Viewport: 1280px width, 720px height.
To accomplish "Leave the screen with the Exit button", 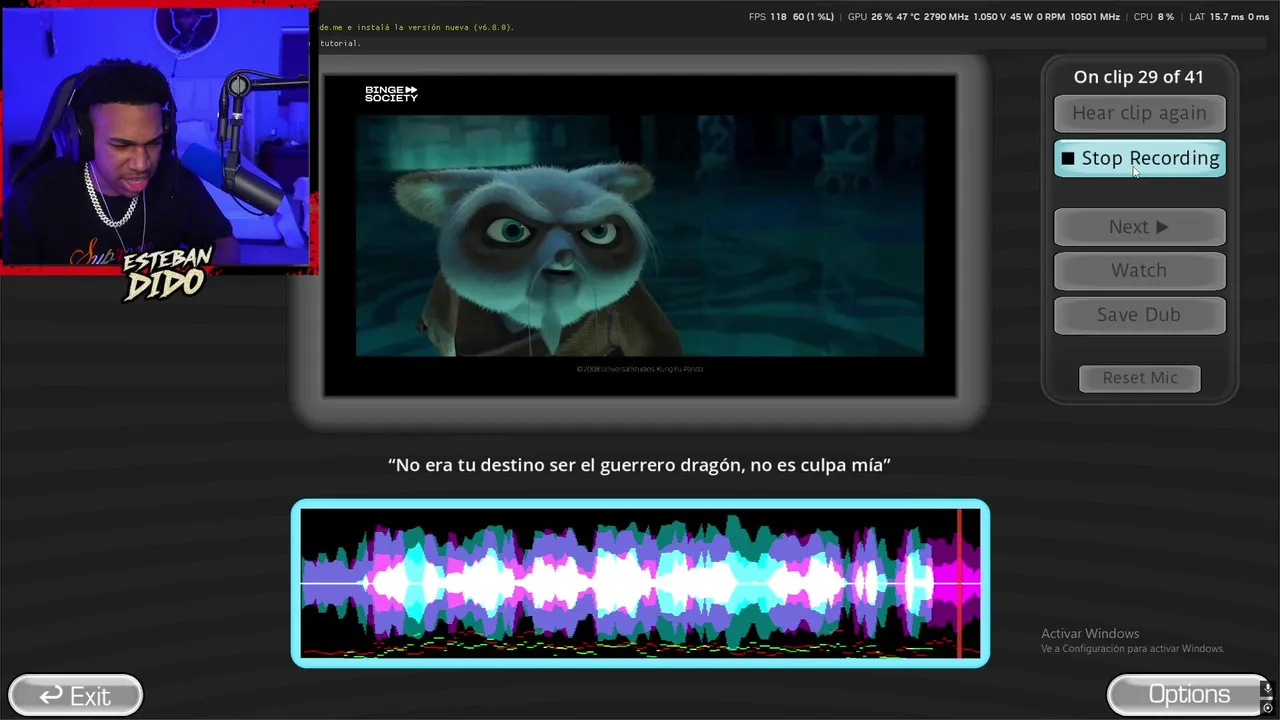I will click(76, 695).
